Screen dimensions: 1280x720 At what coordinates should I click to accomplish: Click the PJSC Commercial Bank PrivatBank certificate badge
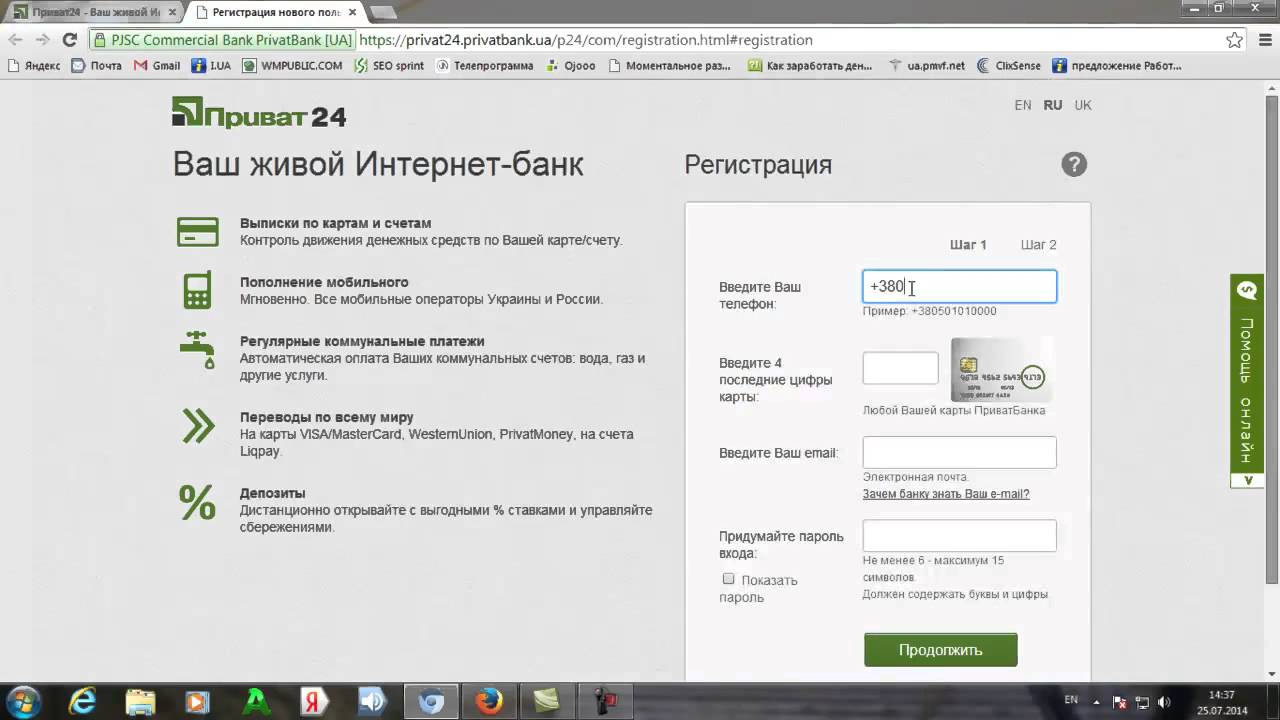tap(222, 40)
